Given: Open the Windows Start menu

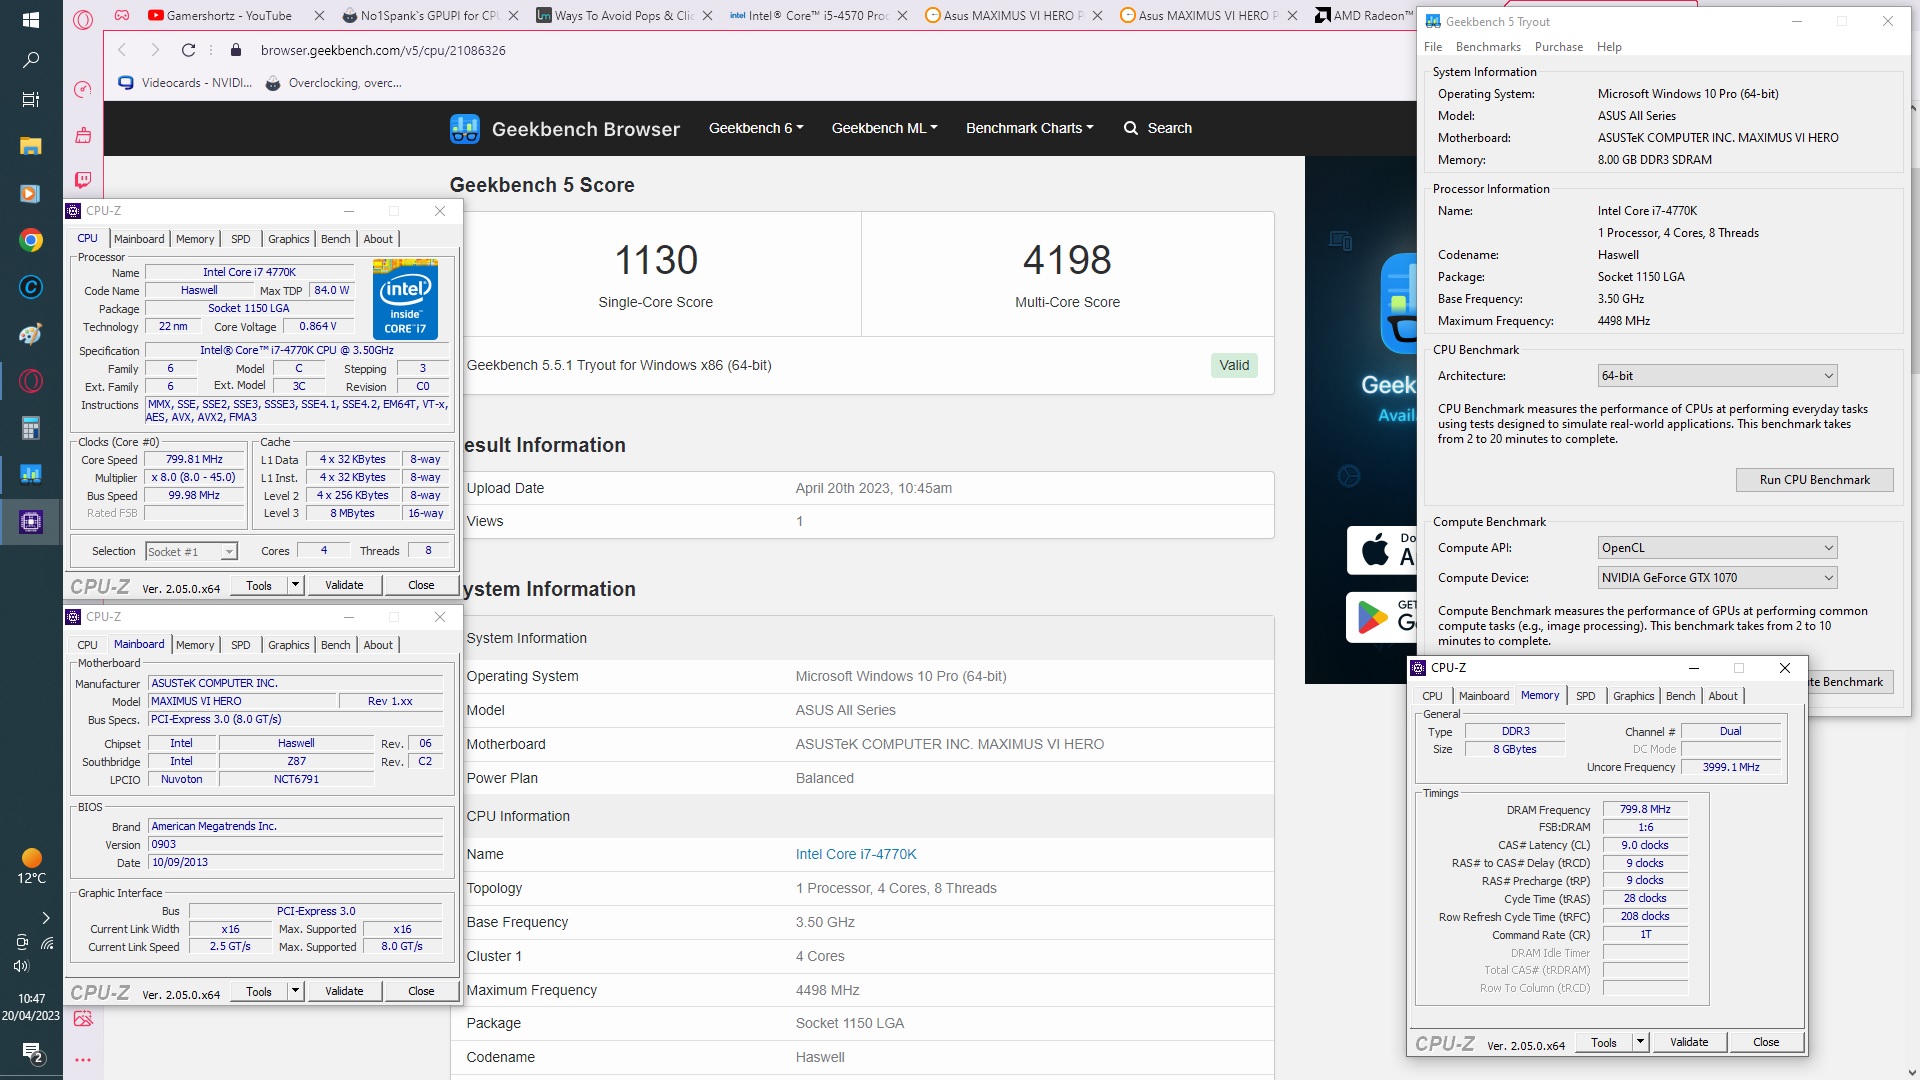Looking at the screenshot, I should [x=30, y=20].
